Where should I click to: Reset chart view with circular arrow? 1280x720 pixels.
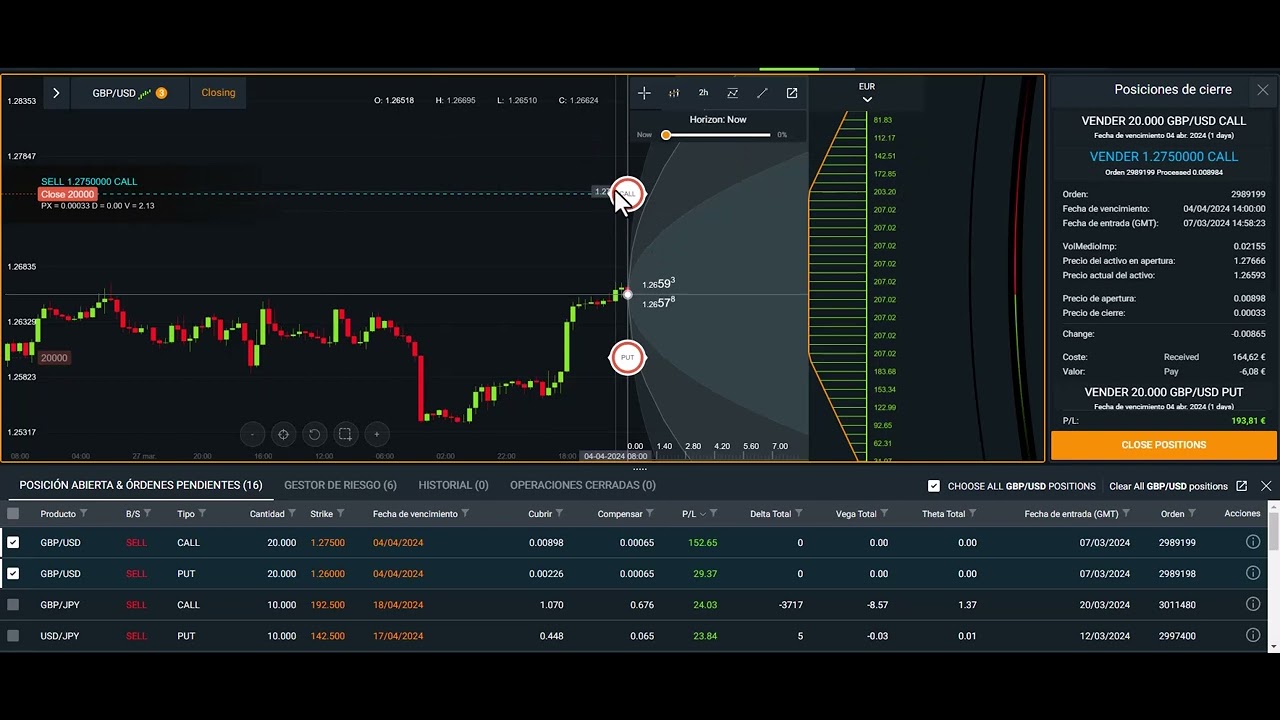click(314, 434)
